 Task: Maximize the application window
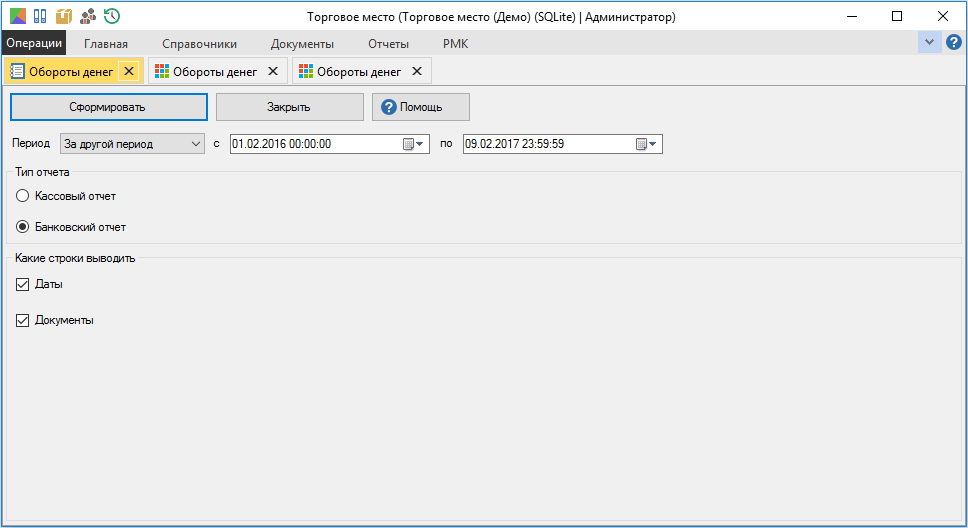[x=897, y=16]
